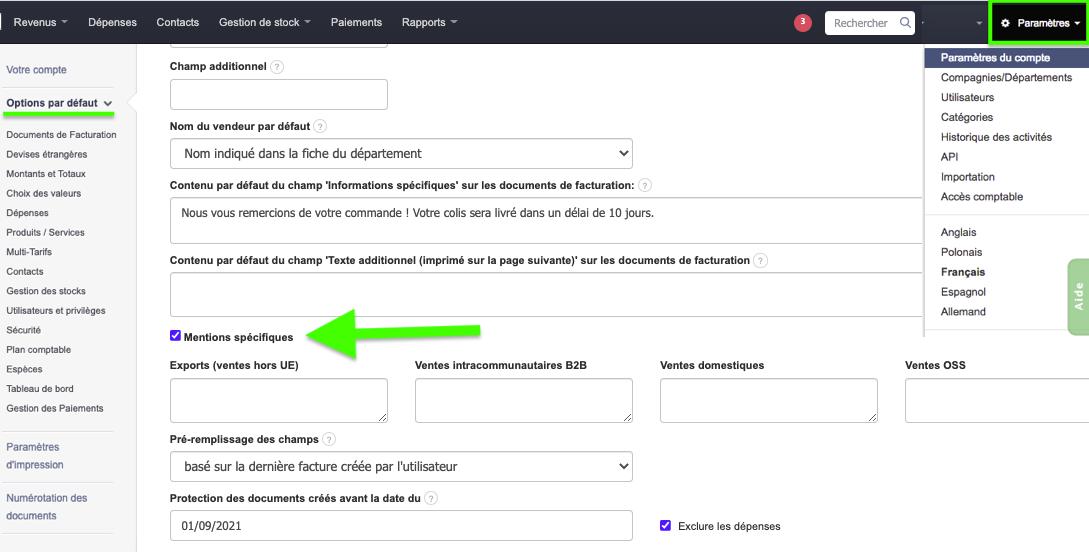Screen dimensions: 1089x552
Task: Open Dépenses link in sidebar
Action: [27, 212]
